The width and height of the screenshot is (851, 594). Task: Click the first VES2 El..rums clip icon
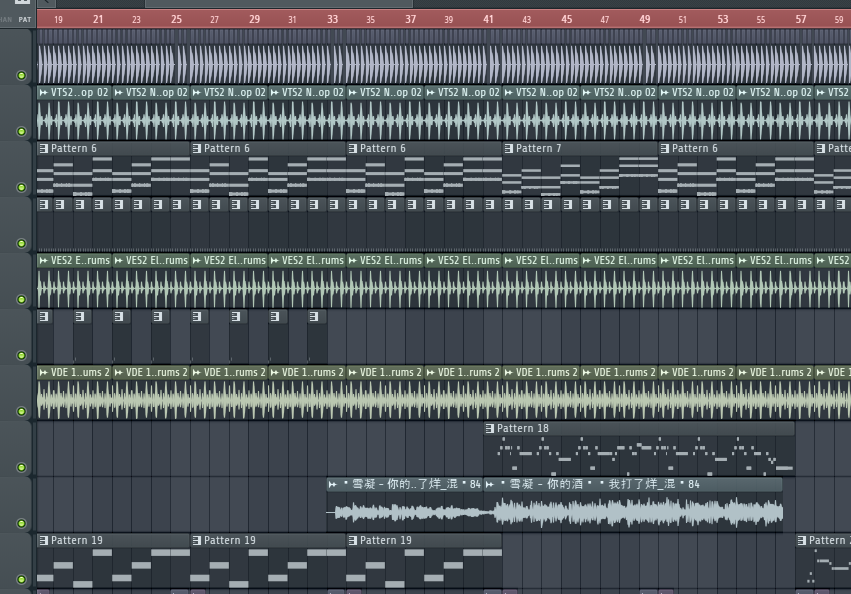(43, 260)
